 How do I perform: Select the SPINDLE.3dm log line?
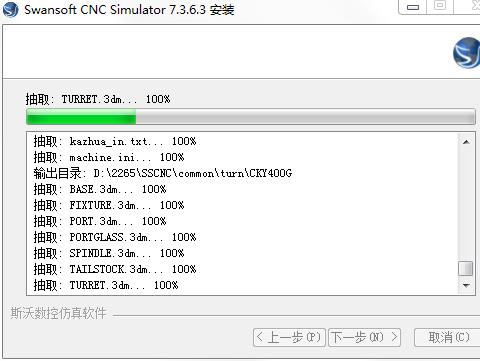(109, 253)
